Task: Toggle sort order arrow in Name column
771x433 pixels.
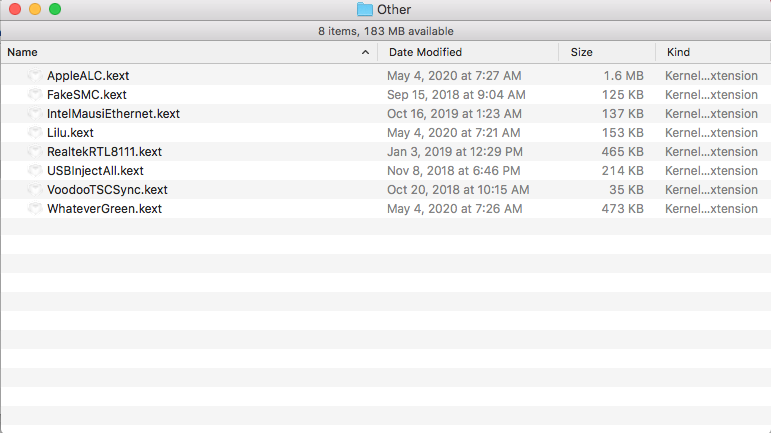Action: coord(365,52)
